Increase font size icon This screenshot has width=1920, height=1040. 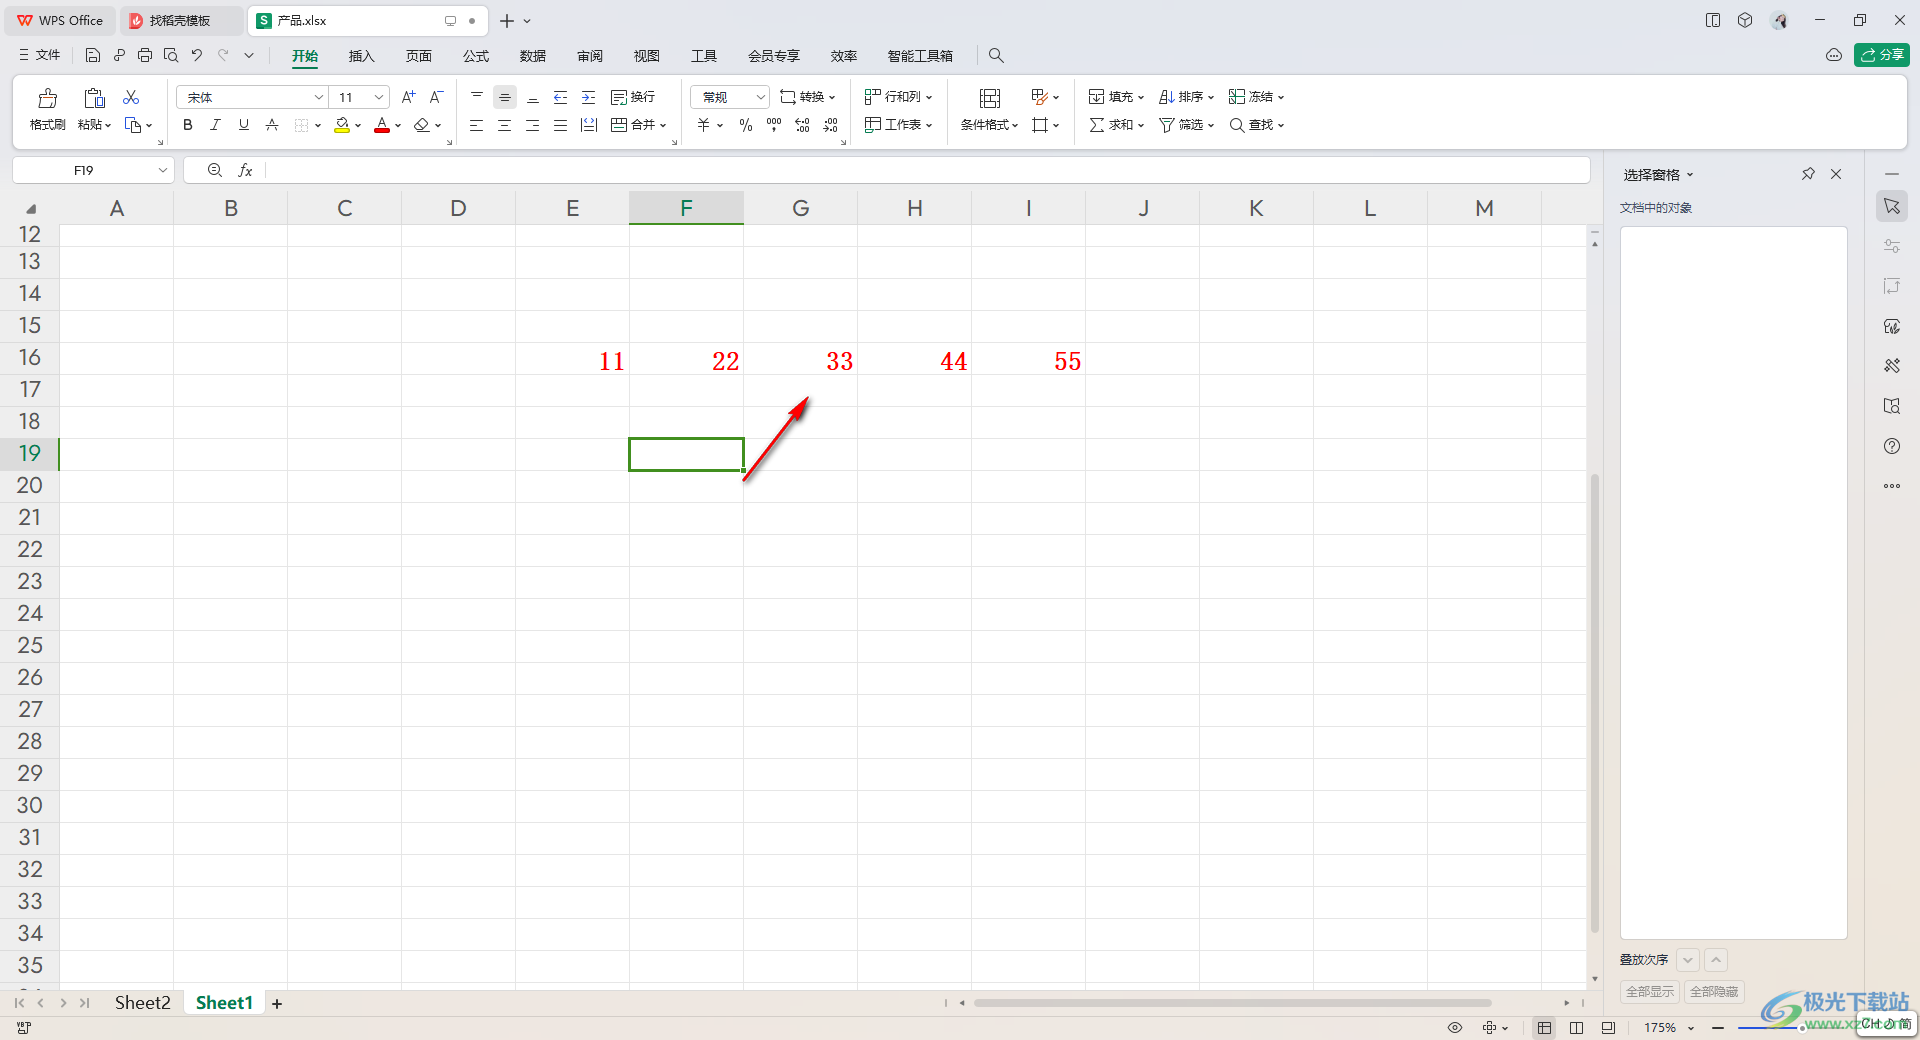(x=408, y=97)
